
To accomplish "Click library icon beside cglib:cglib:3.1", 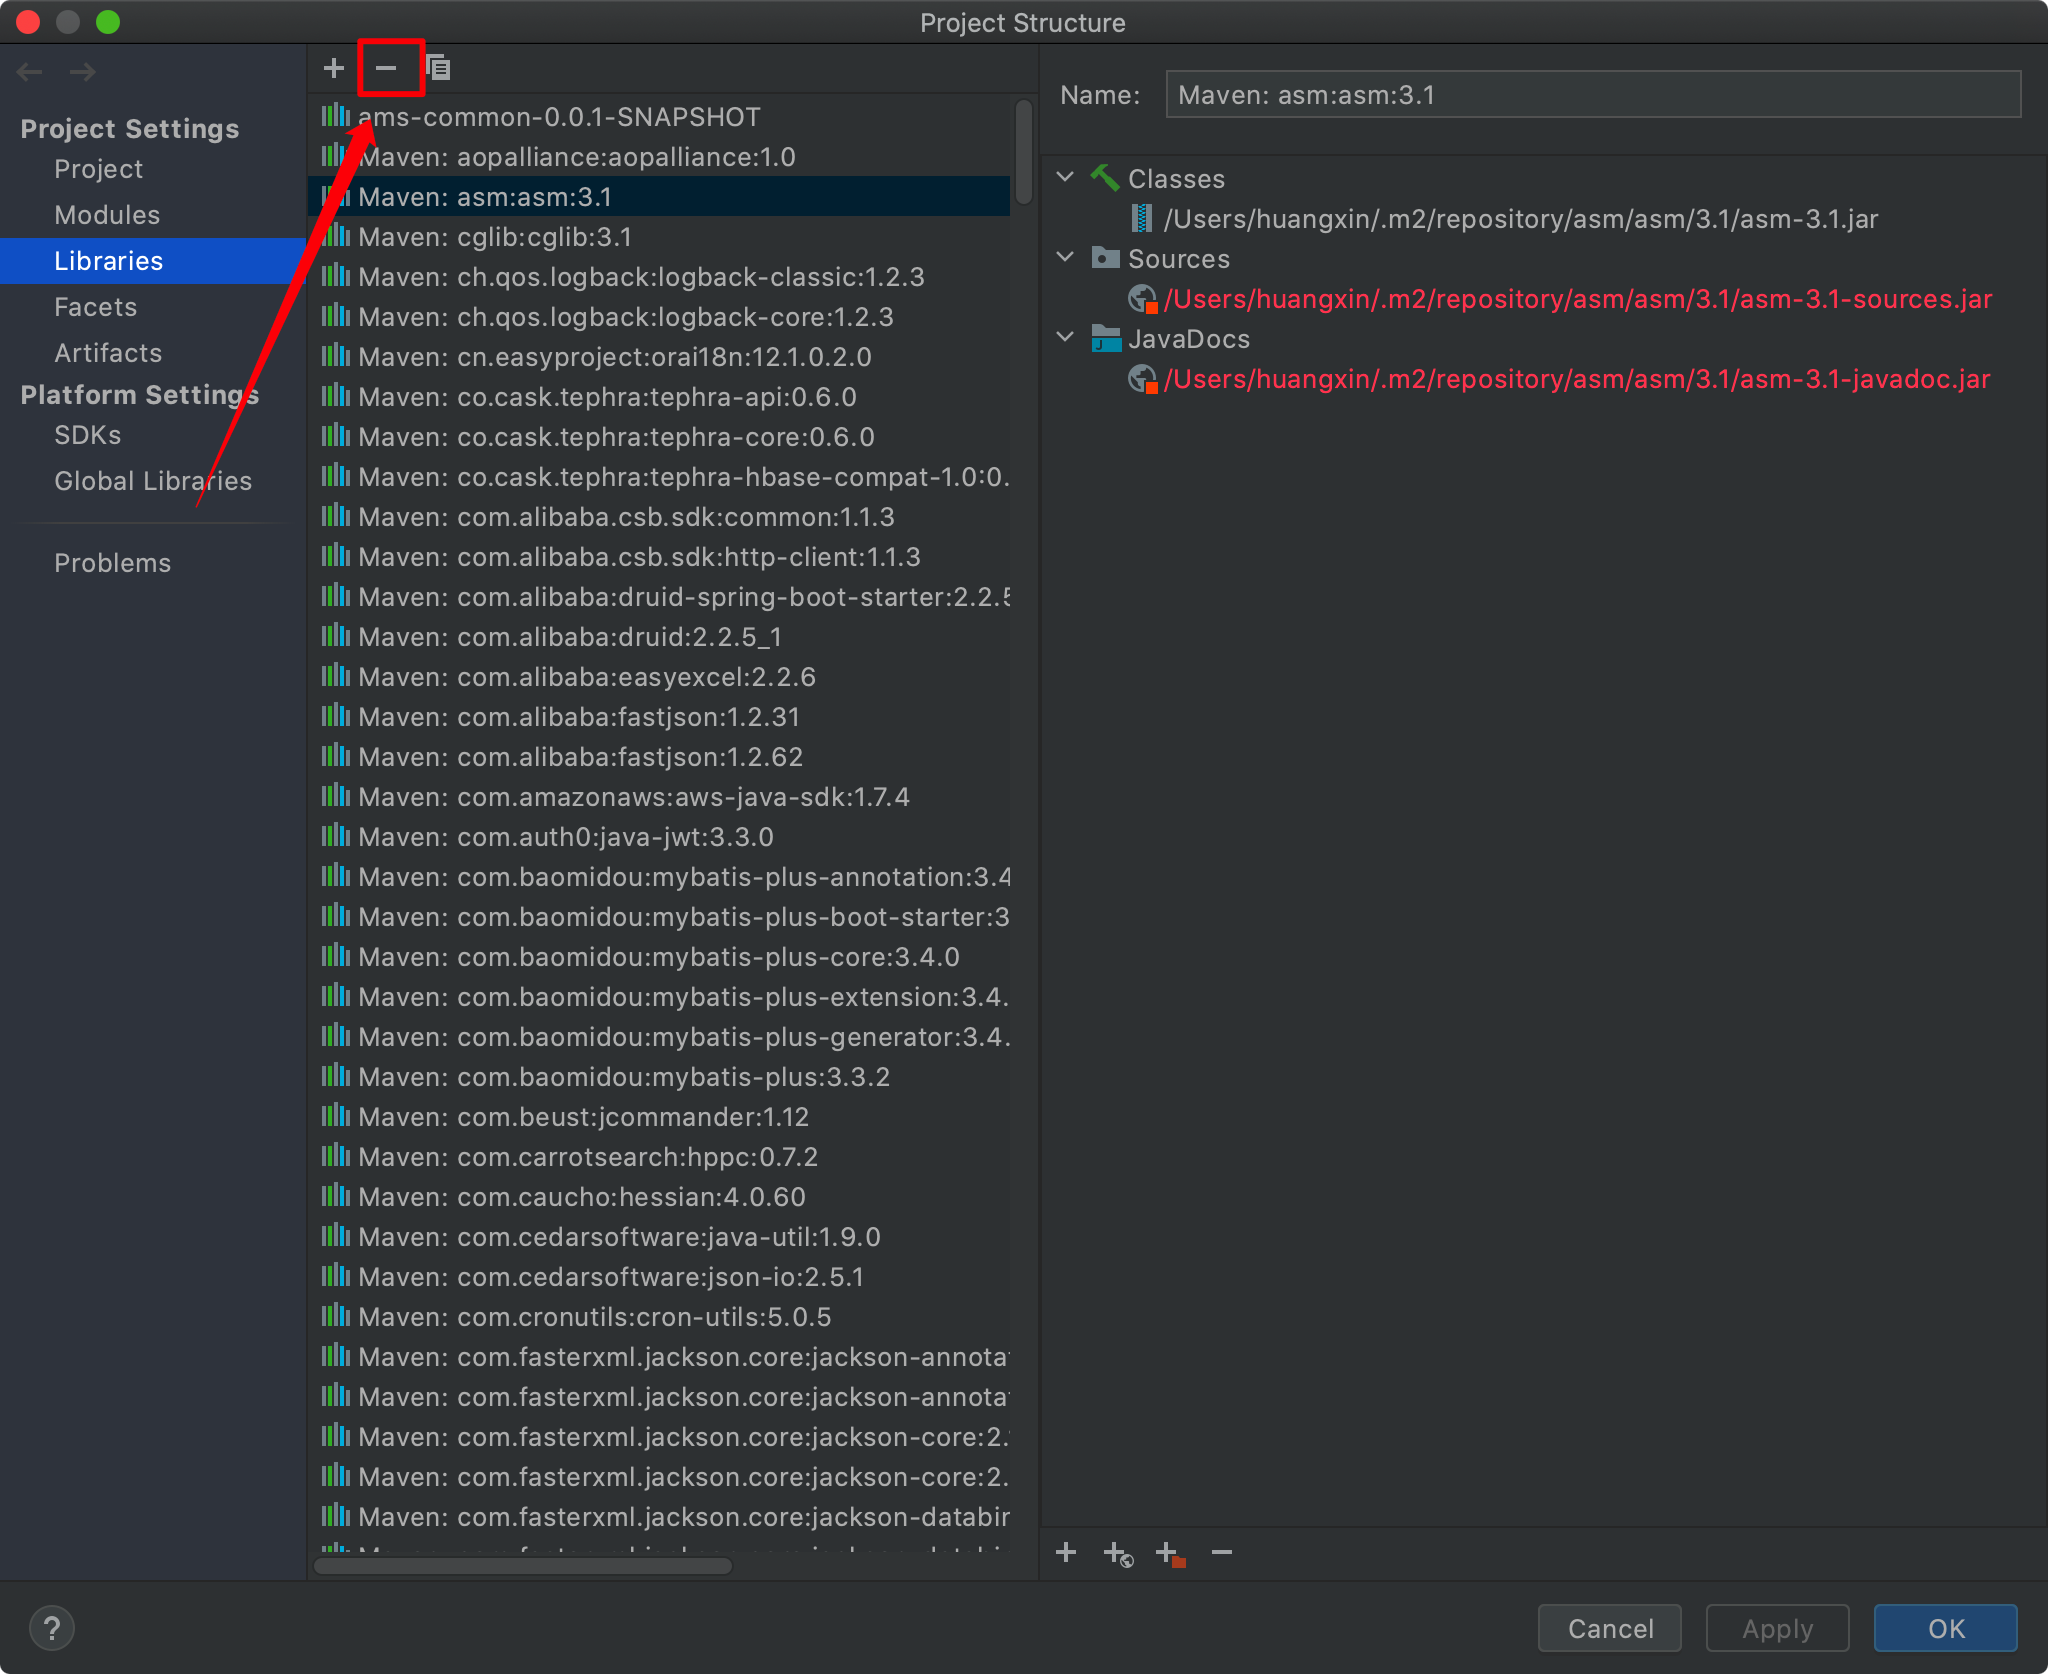I will (336, 236).
